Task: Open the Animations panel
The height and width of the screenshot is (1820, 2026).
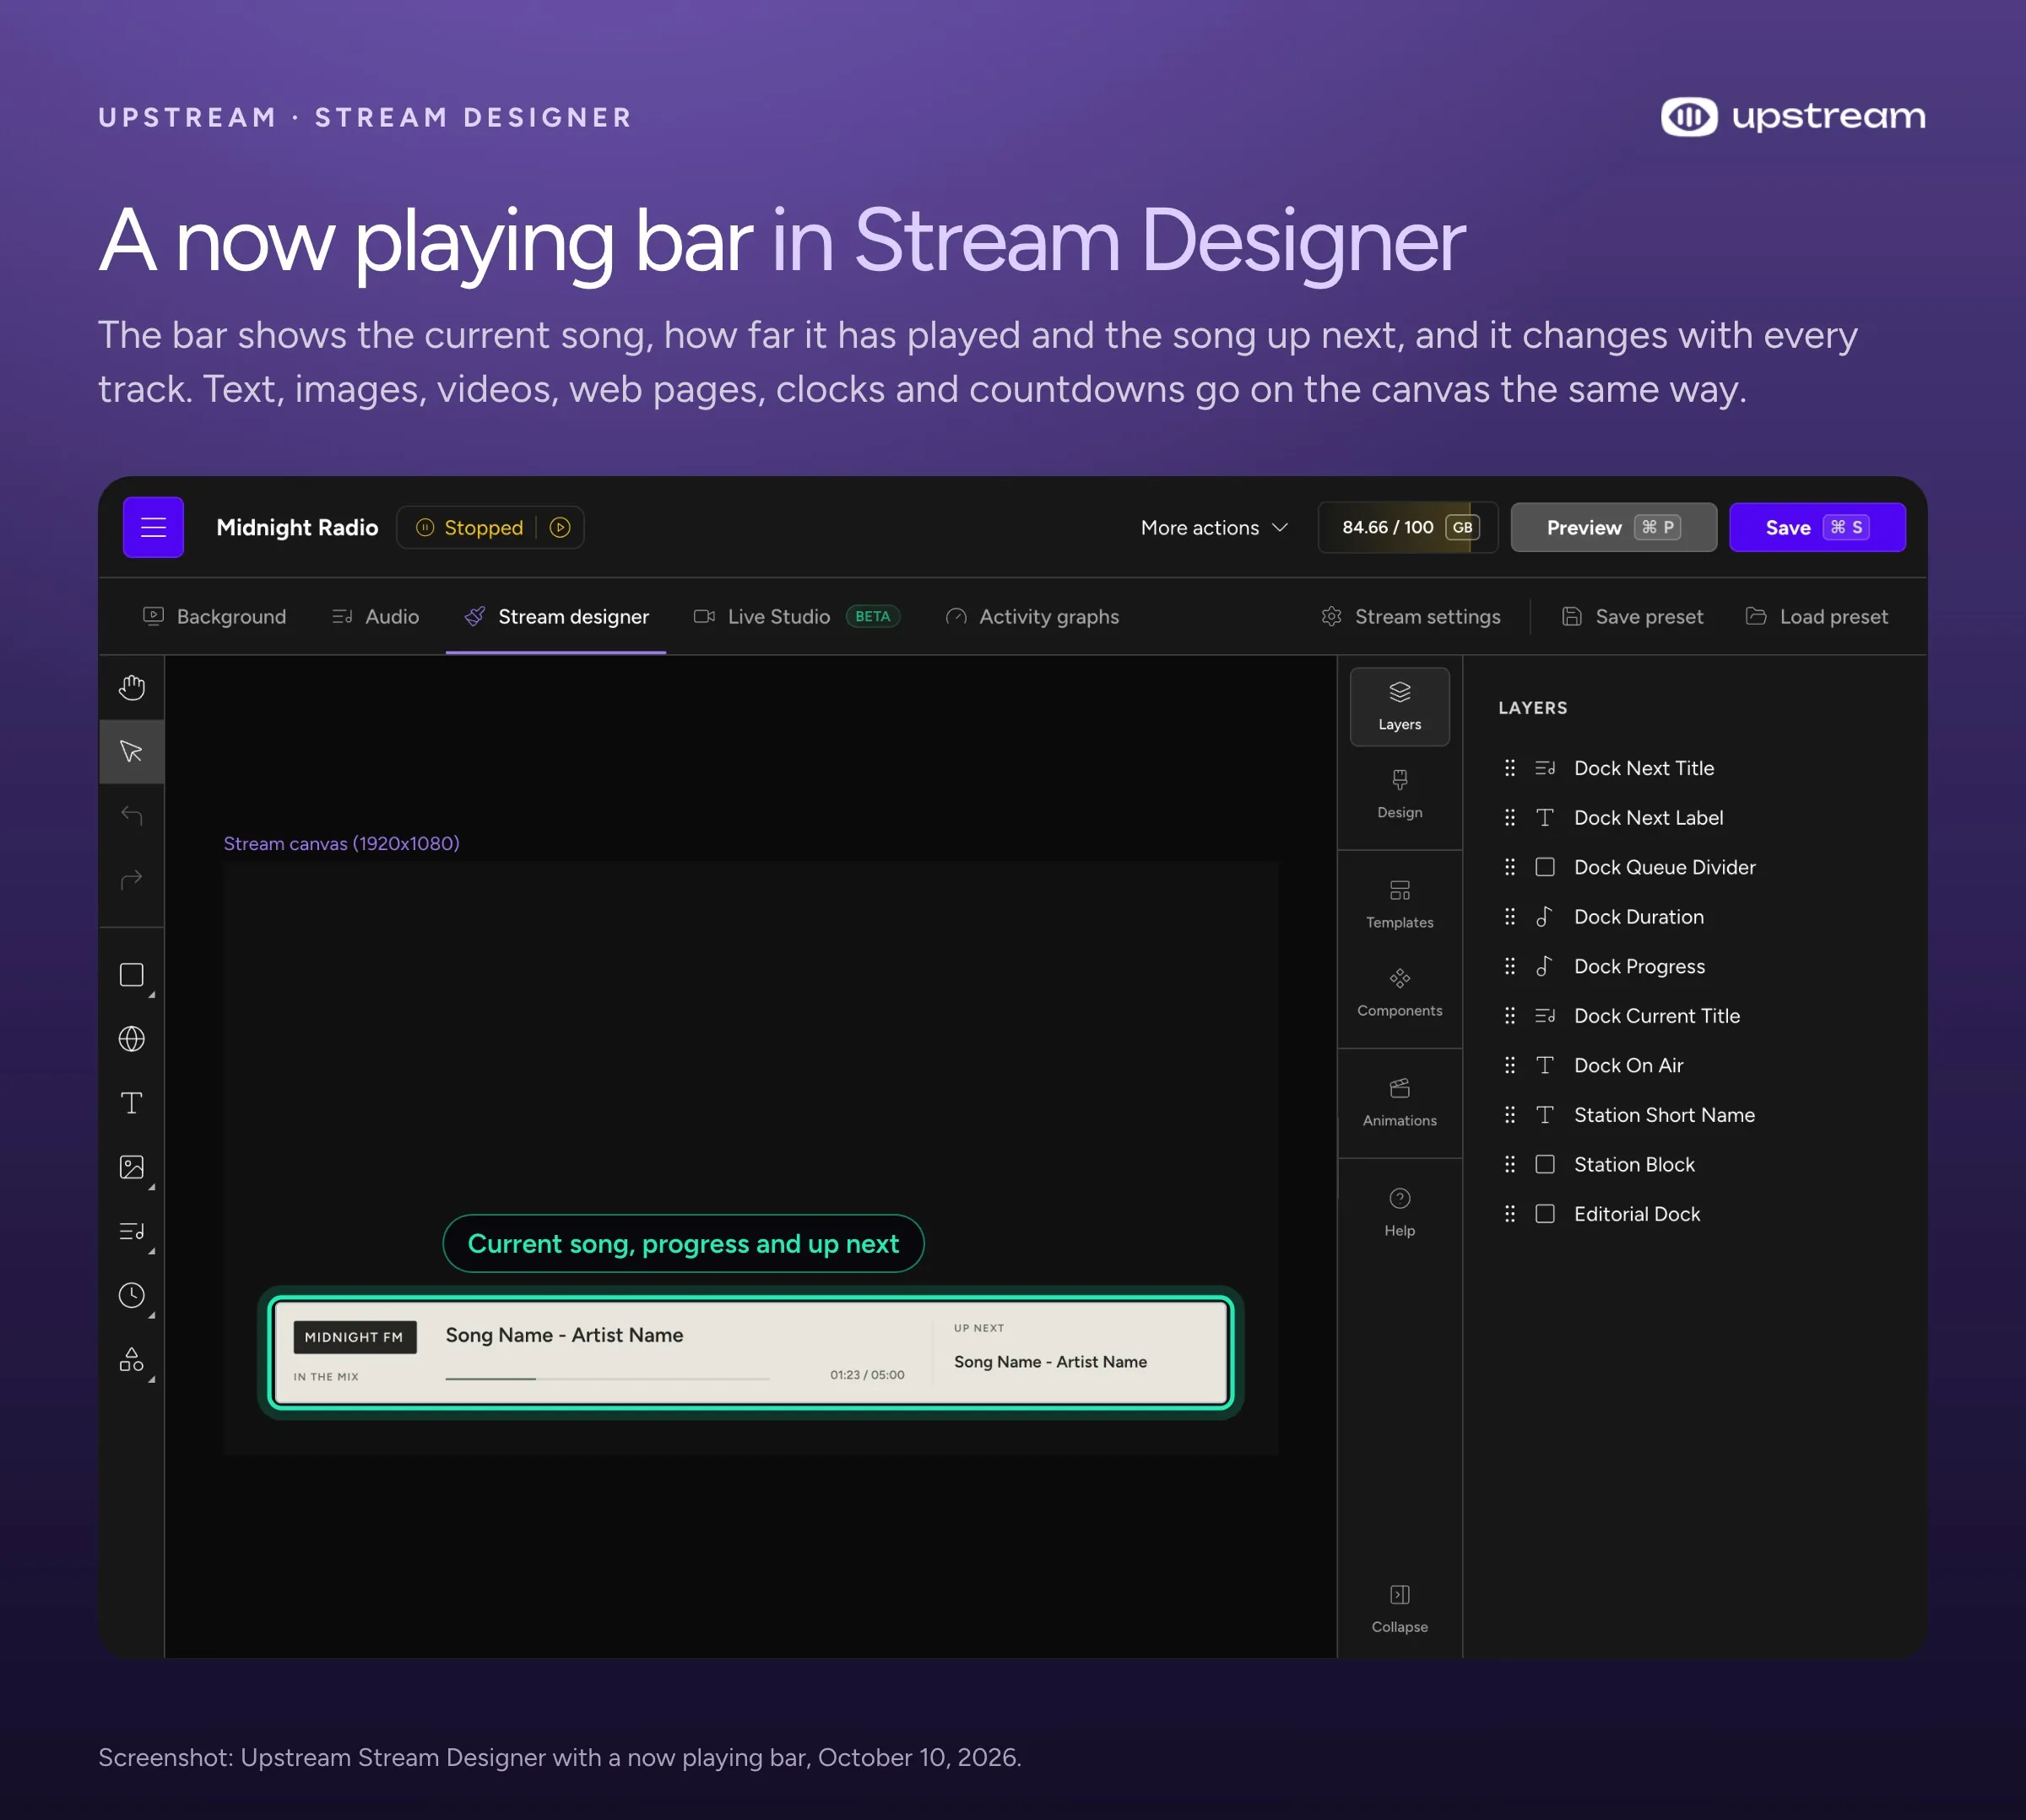Action: [1399, 1102]
